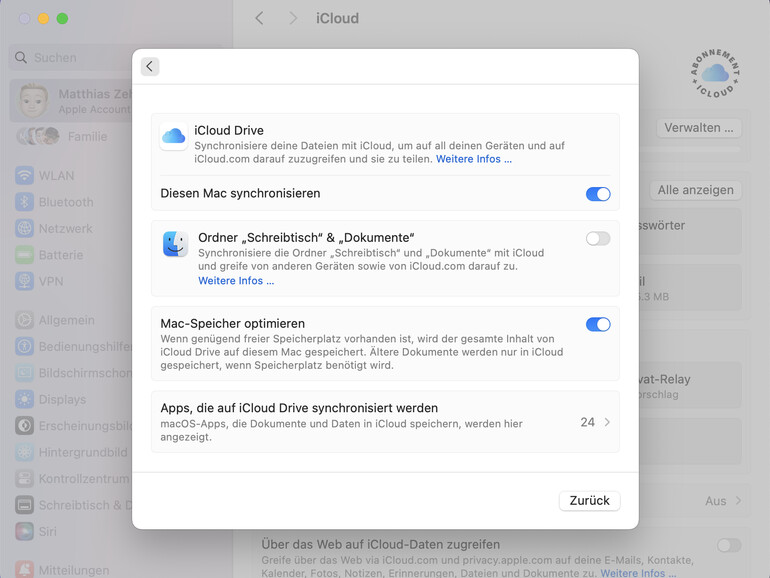Select Schreibtisch & Dock icon in sidebar
The height and width of the screenshot is (578, 770).
pos(24,505)
